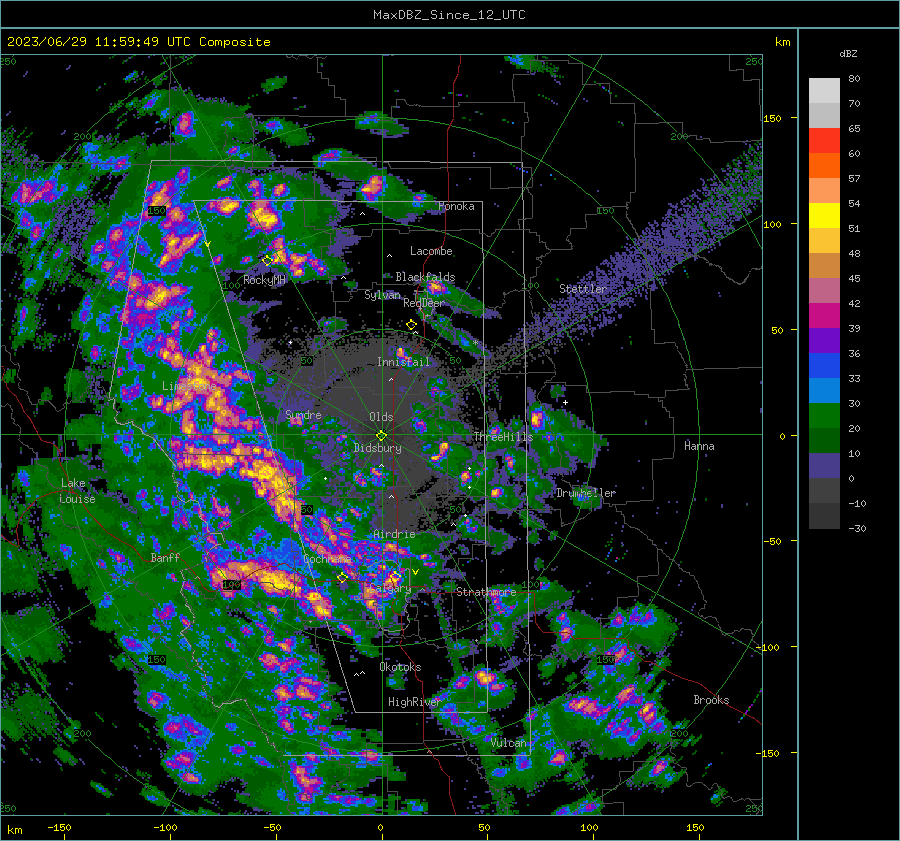Click the Sundre map label
The image size is (900, 841).
303,414
